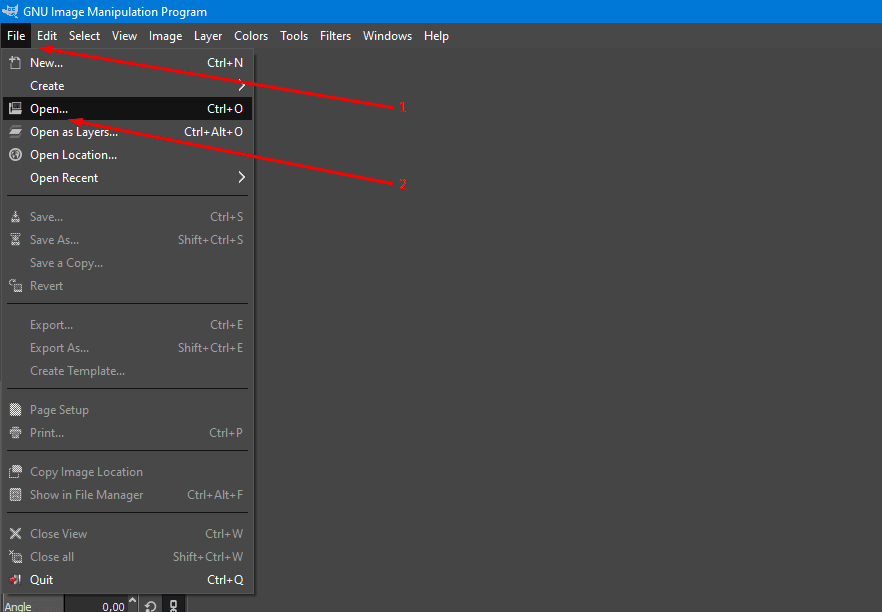Click the GIMP Wilber title bar icon
The image size is (882, 612).
[10, 11]
